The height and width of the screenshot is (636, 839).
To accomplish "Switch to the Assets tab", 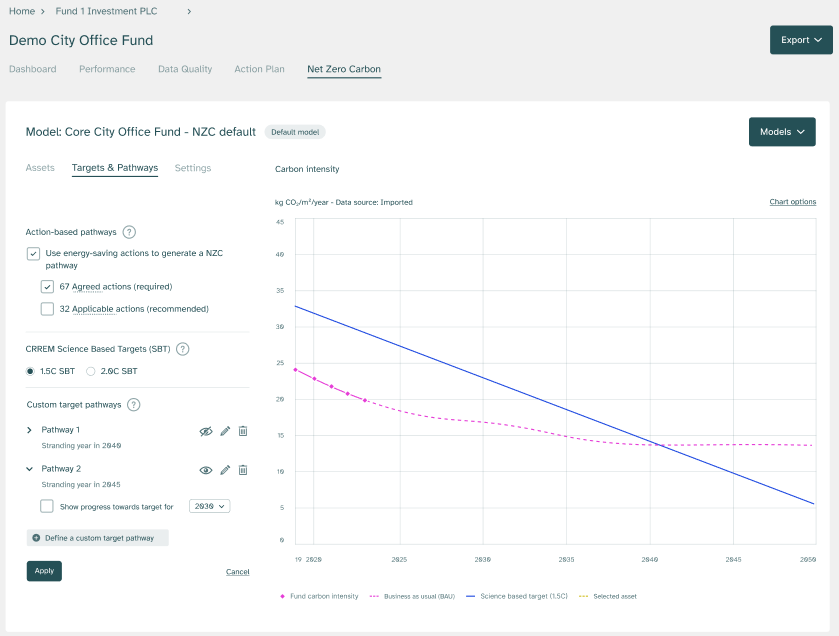I will [x=40, y=168].
